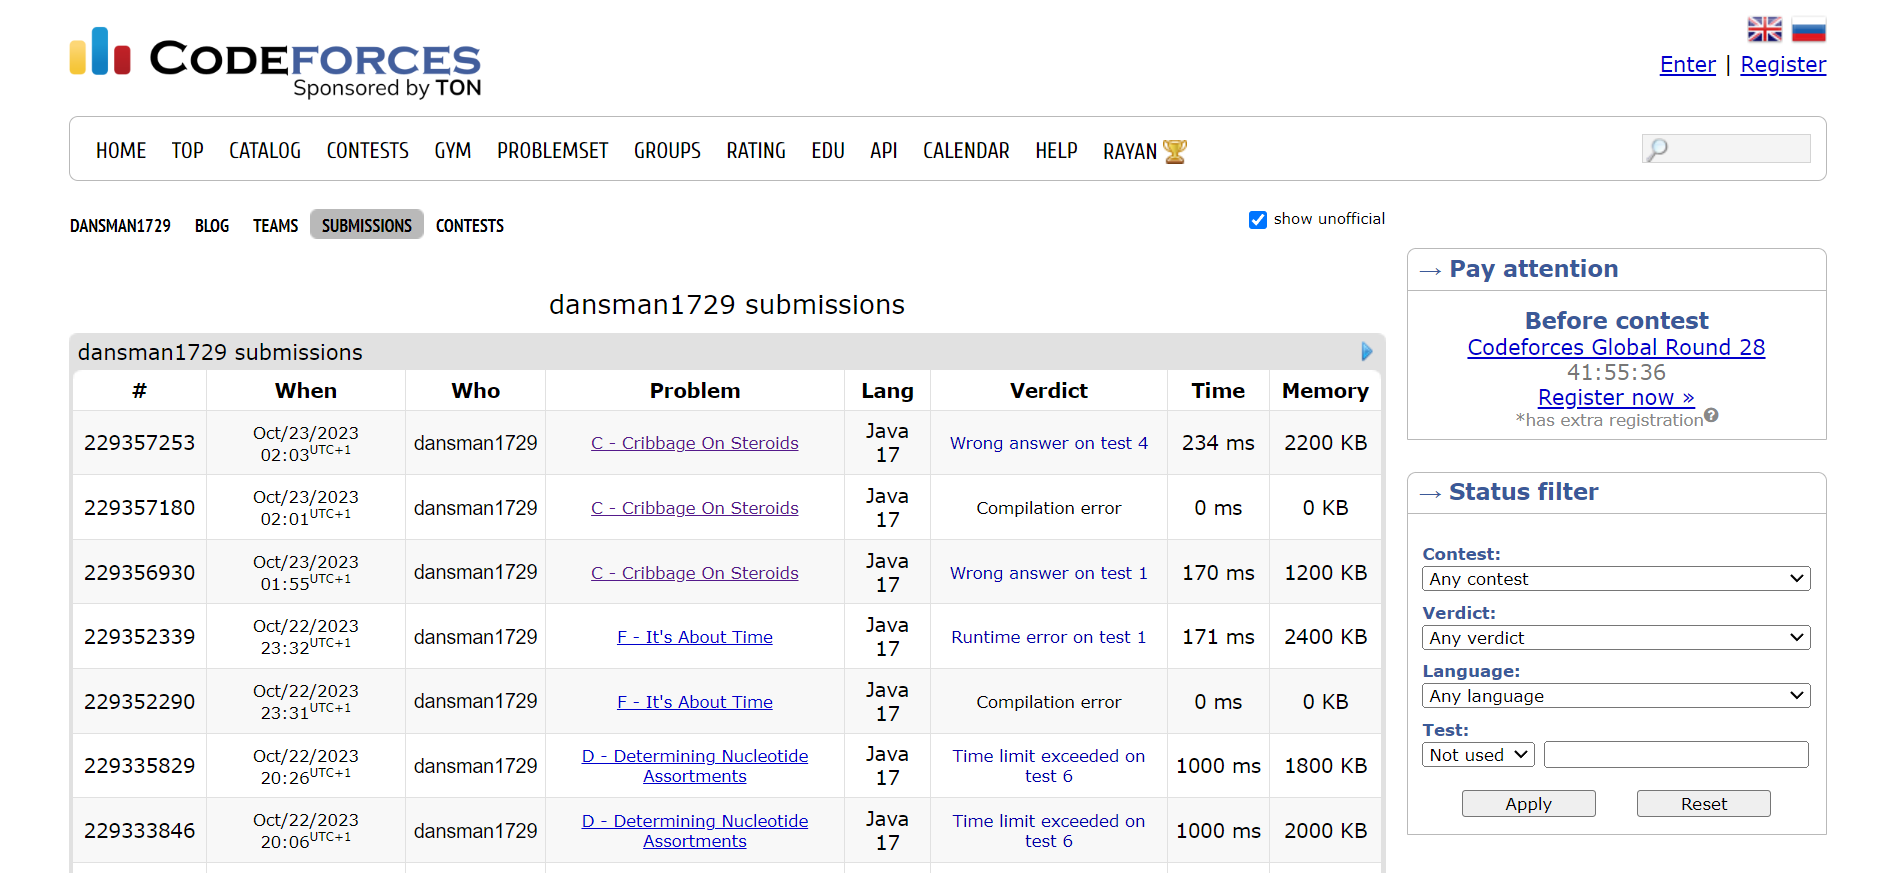1879x873 pixels.
Task: Click the trophy icon next to RAYAN
Action: point(1175,151)
